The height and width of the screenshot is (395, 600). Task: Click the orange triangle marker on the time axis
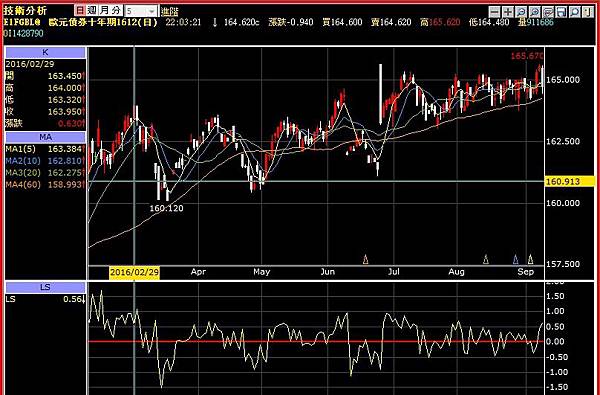coord(365,260)
